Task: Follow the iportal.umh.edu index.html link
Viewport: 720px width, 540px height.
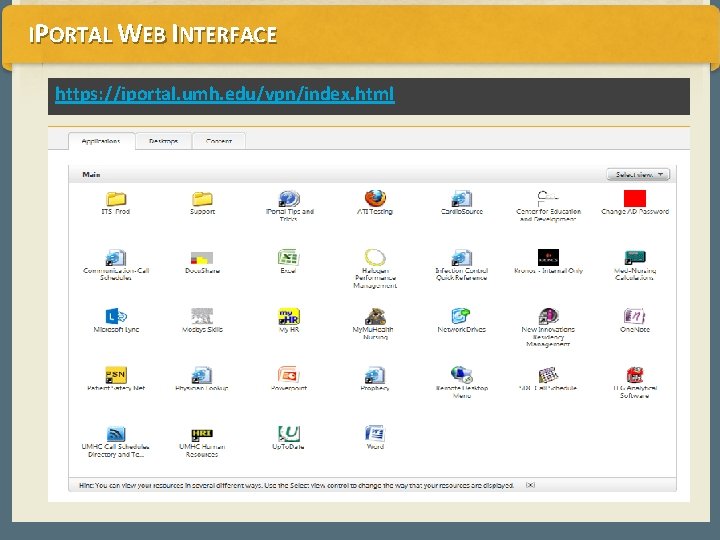Action: [x=225, y=94]
